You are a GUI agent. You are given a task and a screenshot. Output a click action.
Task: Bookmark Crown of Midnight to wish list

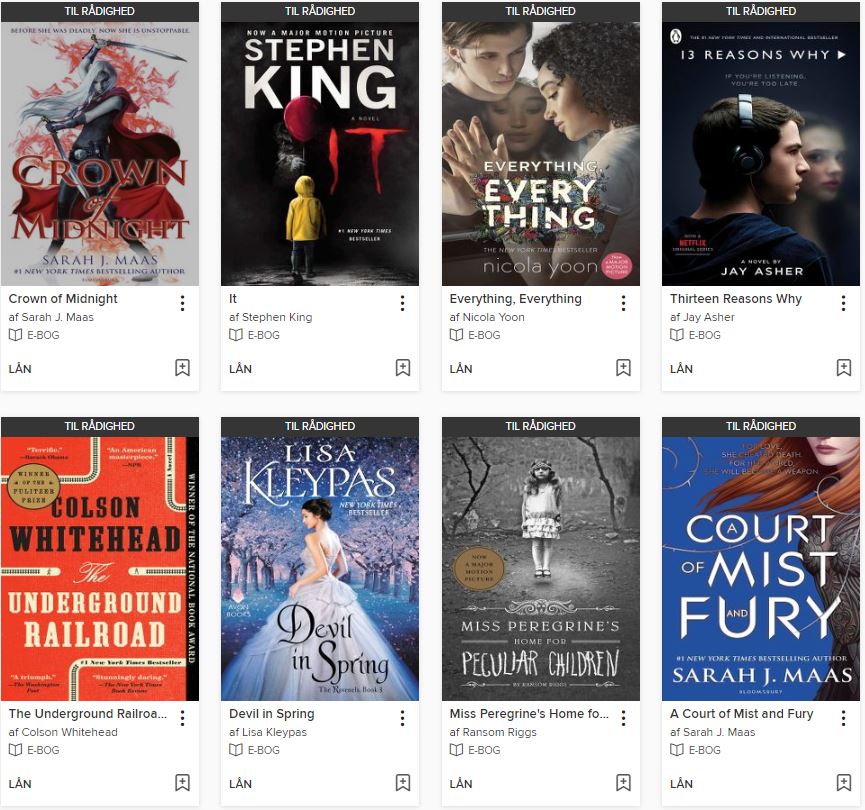pos(182,368)
